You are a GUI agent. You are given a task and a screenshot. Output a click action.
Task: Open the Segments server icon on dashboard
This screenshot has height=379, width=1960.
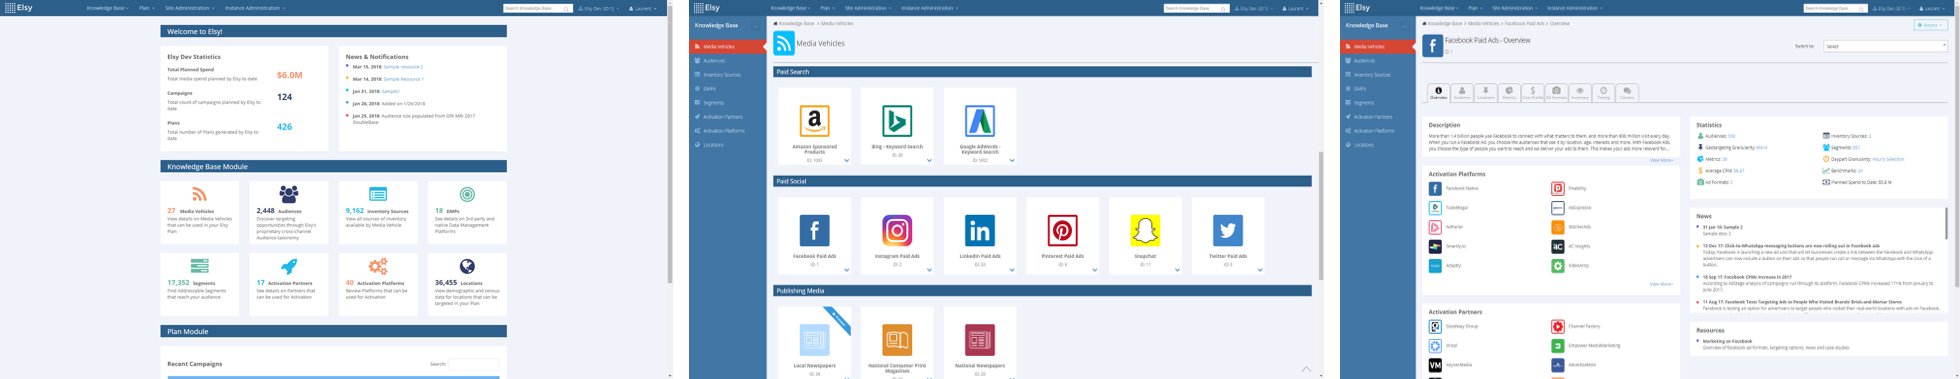click(199, 266)
